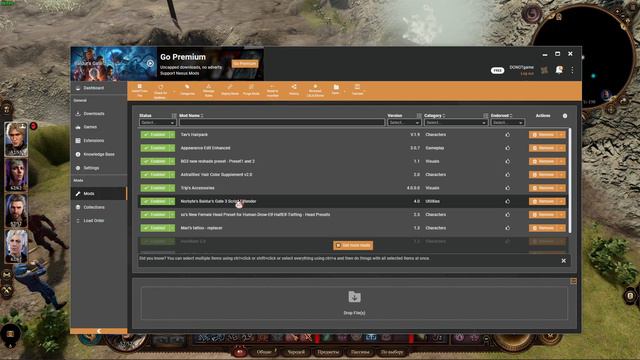Expand status options for Trip's Accessories
Screen dimensions: 640x360
click(172, 188)
